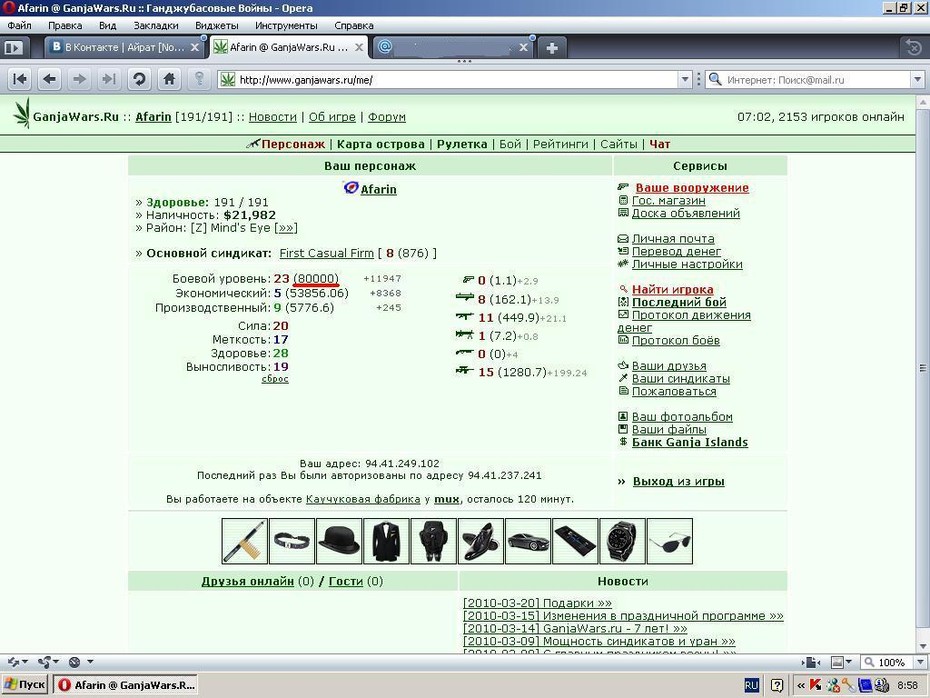Open the Справка menu
Screen dimensions: 930x698
[353, 26]
